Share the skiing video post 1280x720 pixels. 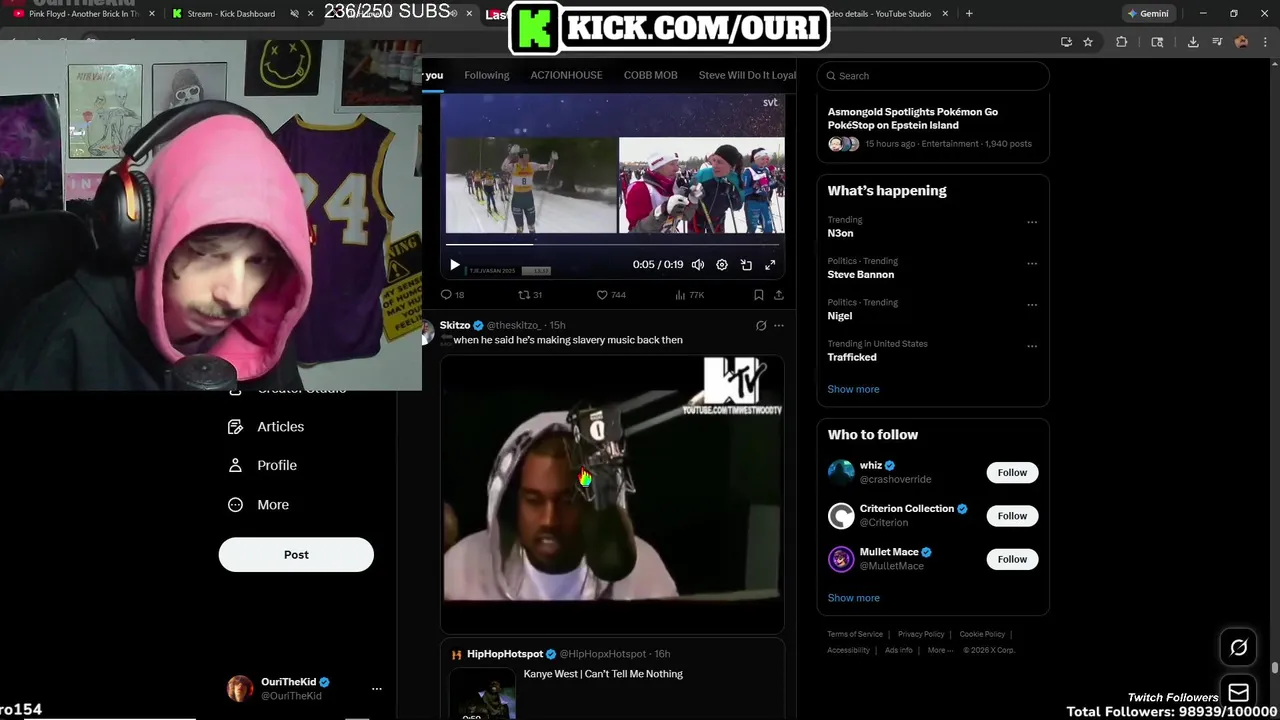[779, 295]
